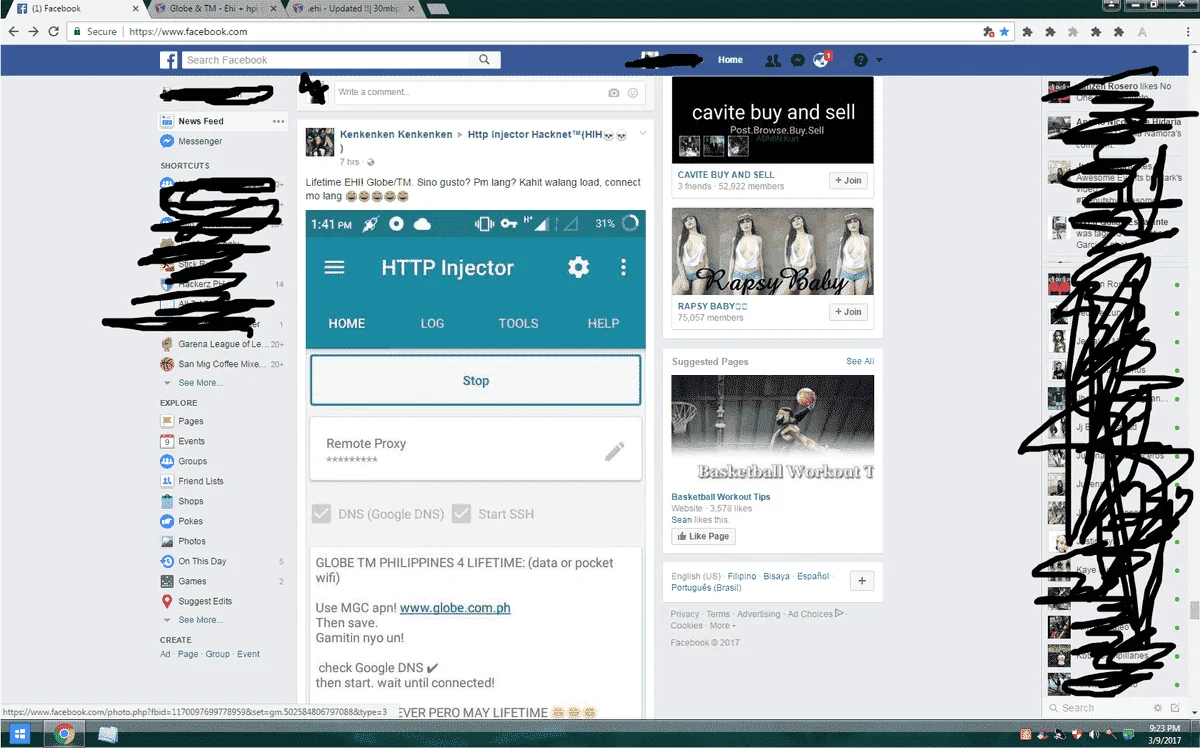Switch to the Globe & TM browser tab

(x=214, y=8)
